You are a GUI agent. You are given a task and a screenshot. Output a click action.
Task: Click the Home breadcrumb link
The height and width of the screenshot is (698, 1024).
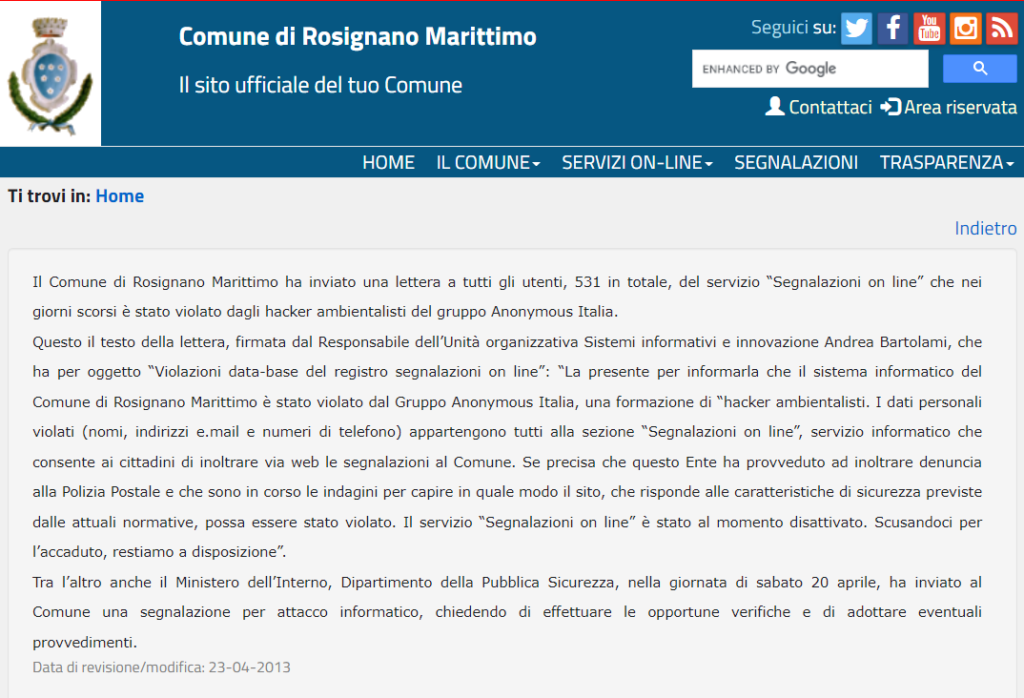(x=120, y=196)
